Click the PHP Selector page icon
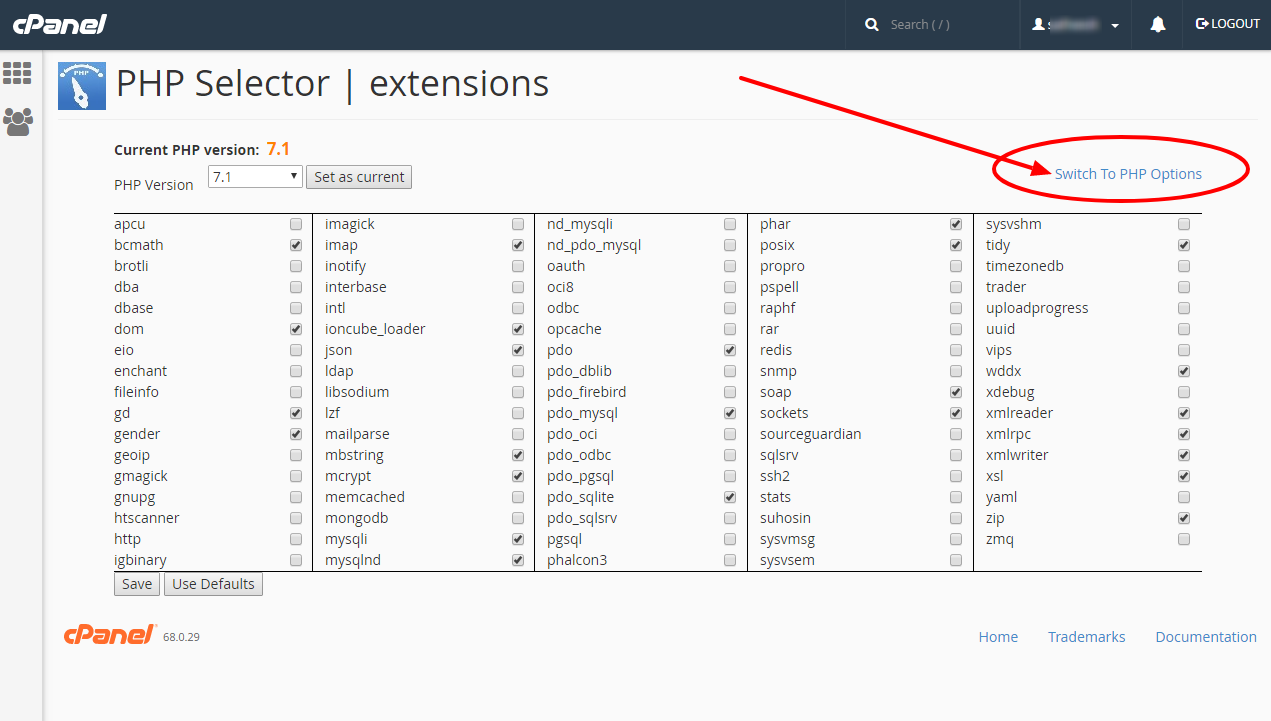1271x721 pixels. point(81,85)
